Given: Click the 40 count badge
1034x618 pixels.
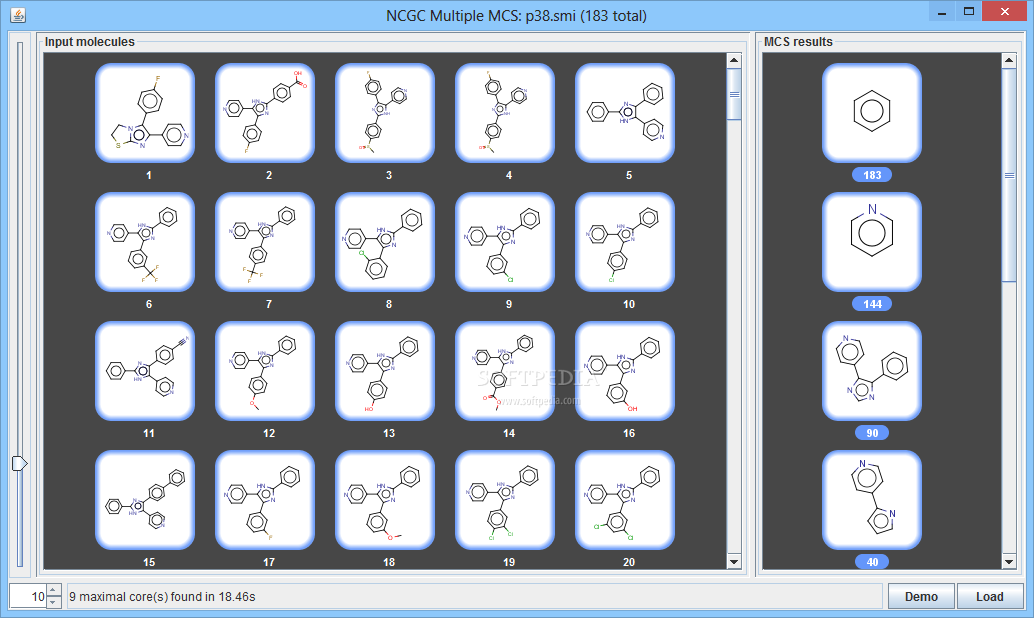Looking at the screenshot, I should click(x=872, y=562).
